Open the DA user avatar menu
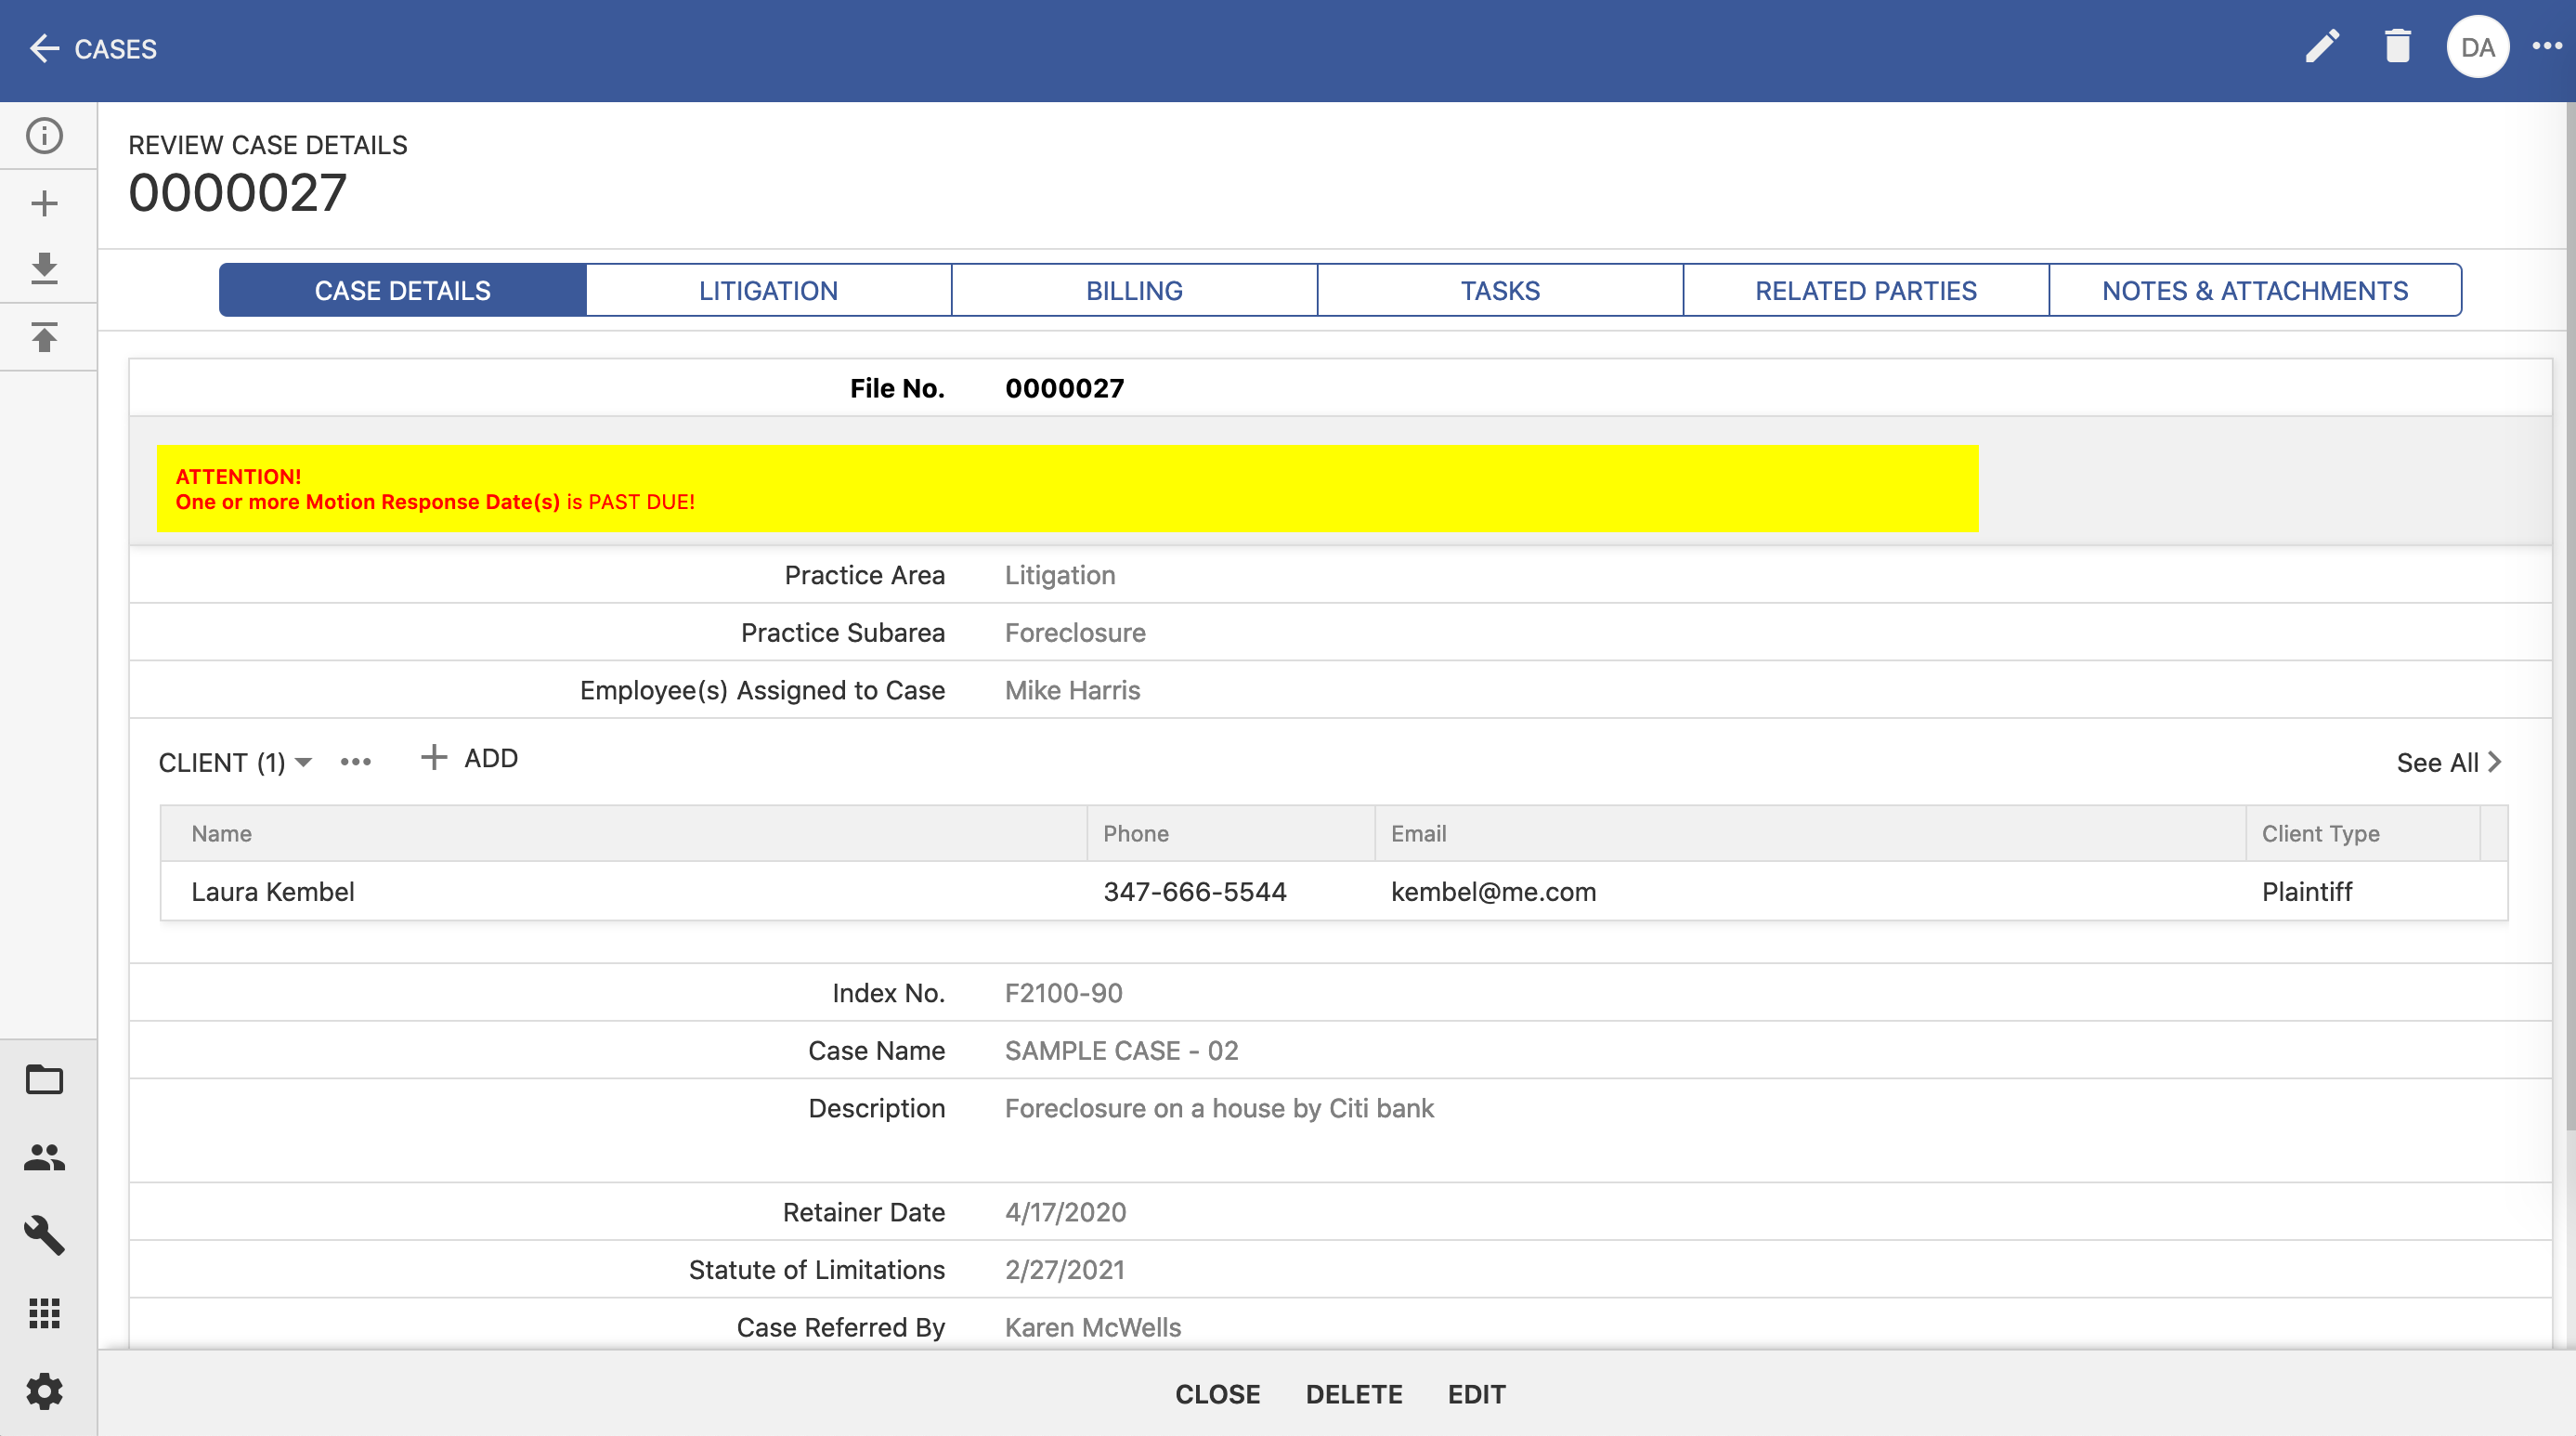This screenshot has height=1436, width=2576. coord(2477,47)
